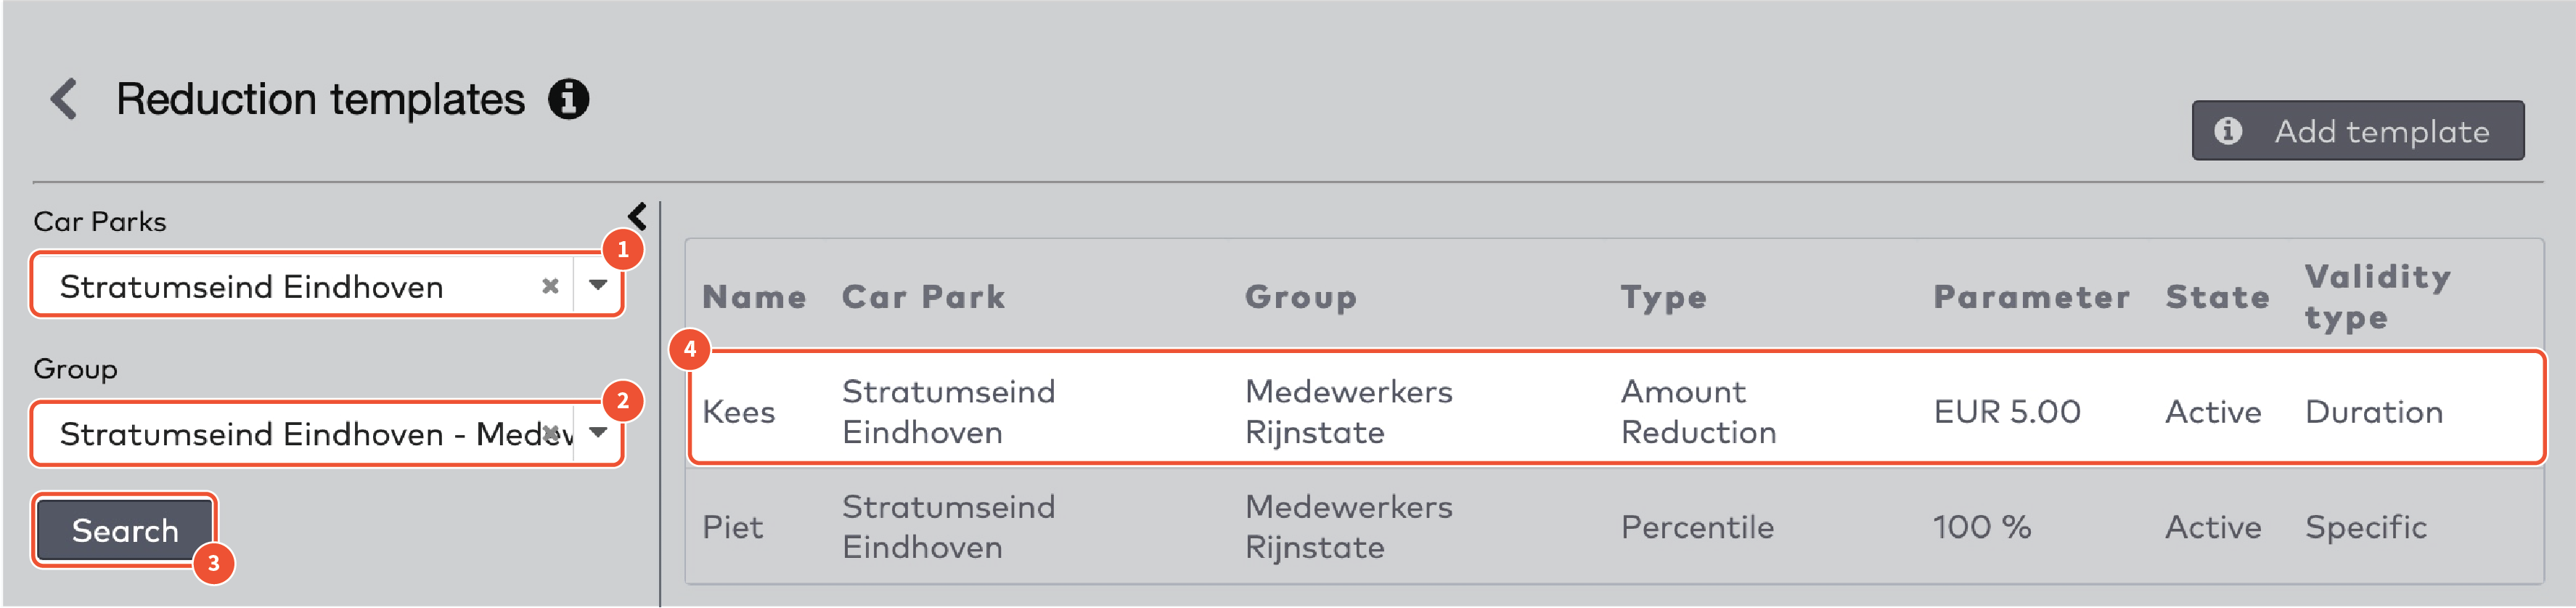Click the Add template button

(x=2357, y=131)
